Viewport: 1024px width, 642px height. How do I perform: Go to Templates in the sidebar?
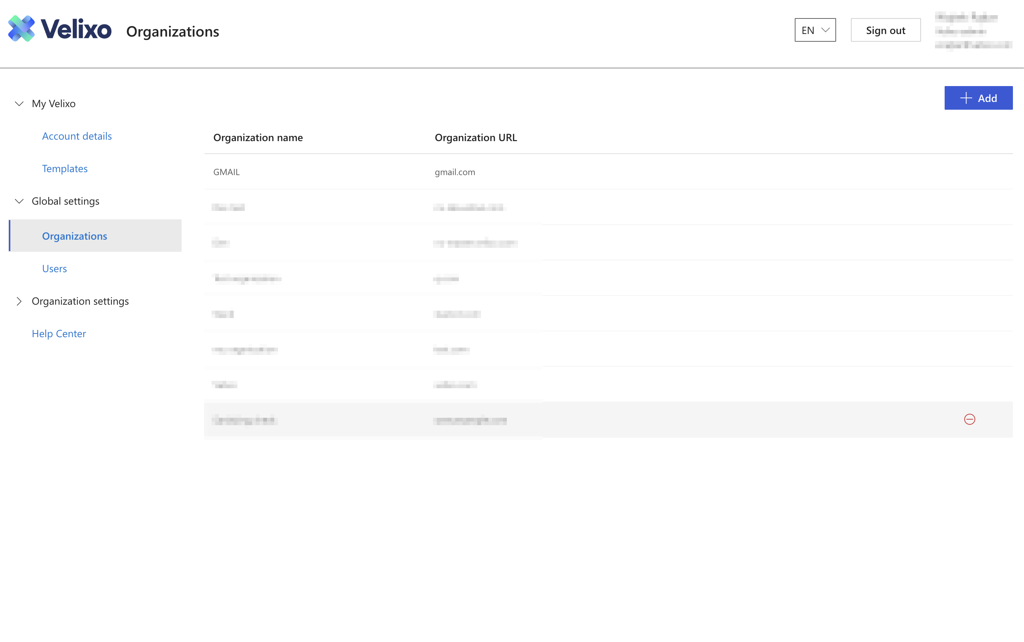pos(65,169)
